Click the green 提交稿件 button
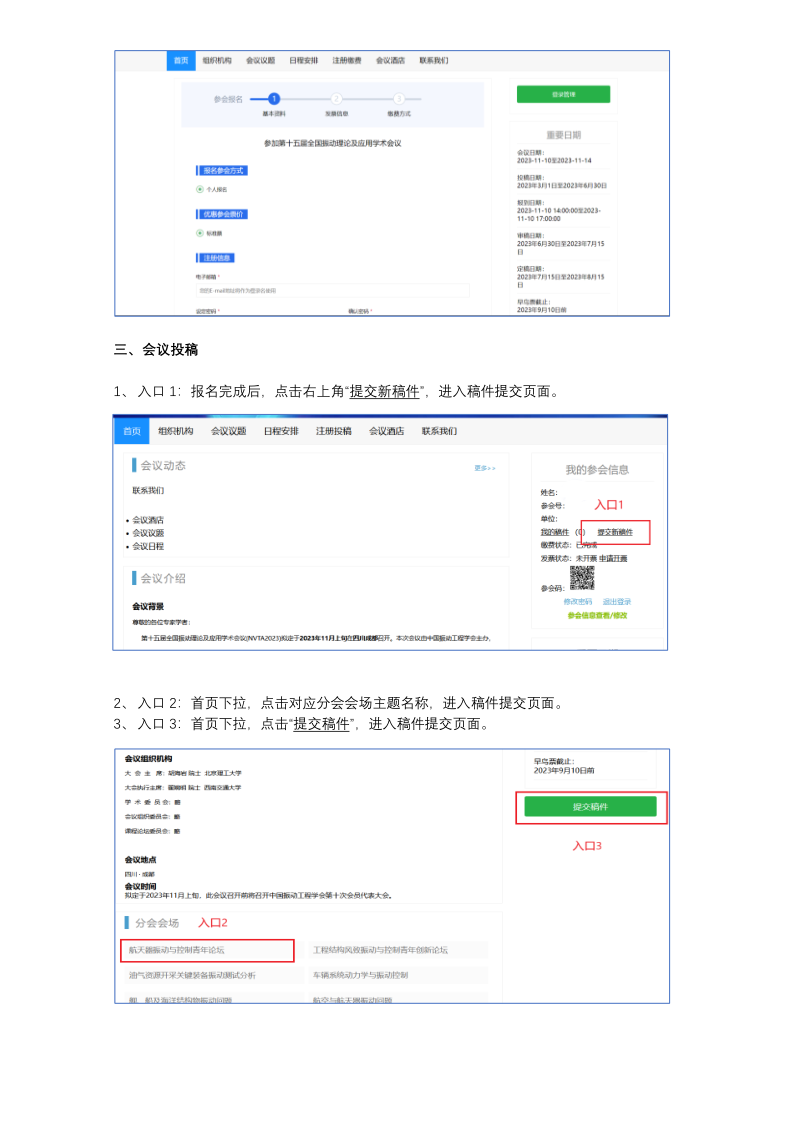Viewport: 794px width, 1123px height. click(x=590, y=807)
